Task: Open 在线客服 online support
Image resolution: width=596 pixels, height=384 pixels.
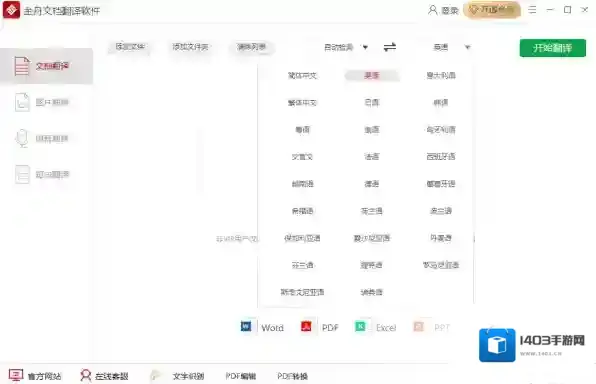Action: (x=104, y=376)
